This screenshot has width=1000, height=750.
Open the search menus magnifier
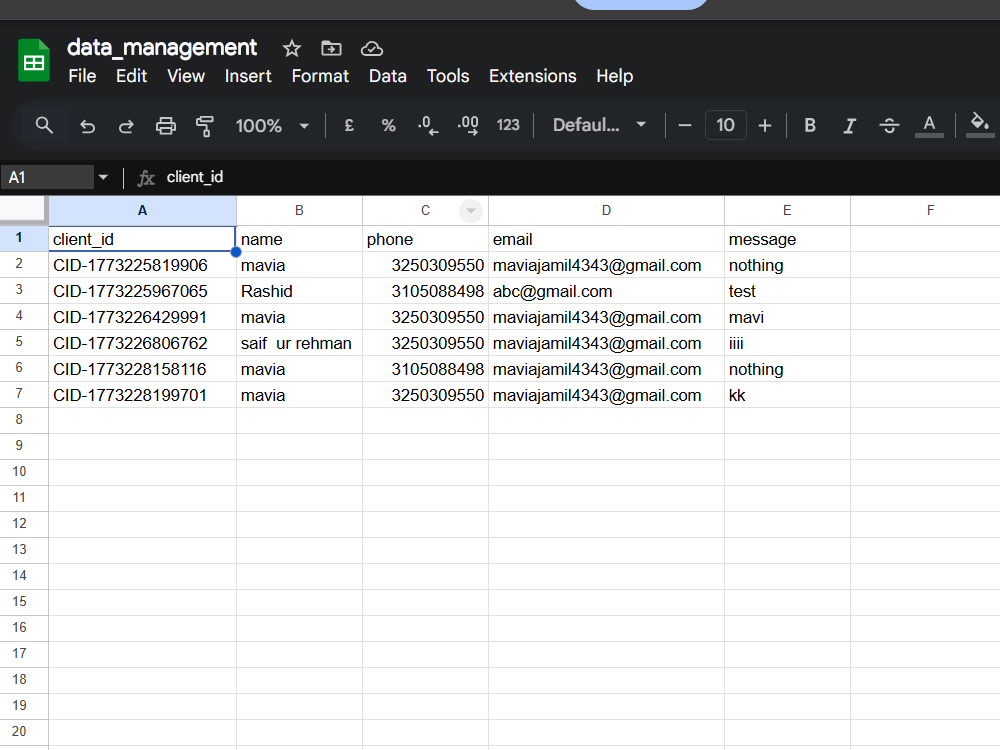pyautogui.click(x=44, y=125)
